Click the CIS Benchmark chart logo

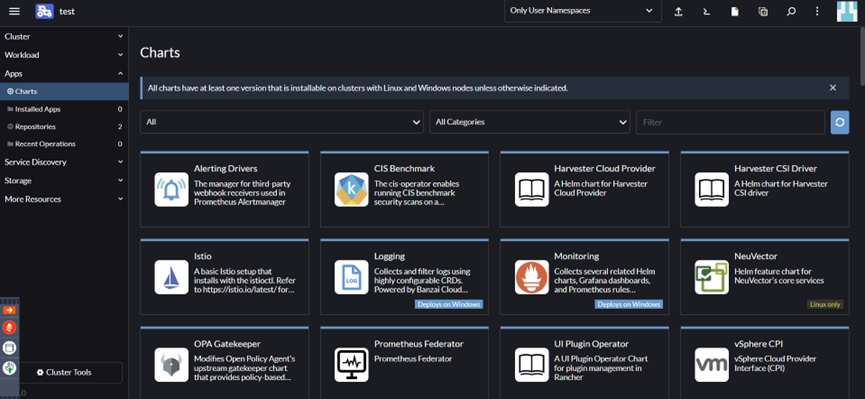click(351, 189)
